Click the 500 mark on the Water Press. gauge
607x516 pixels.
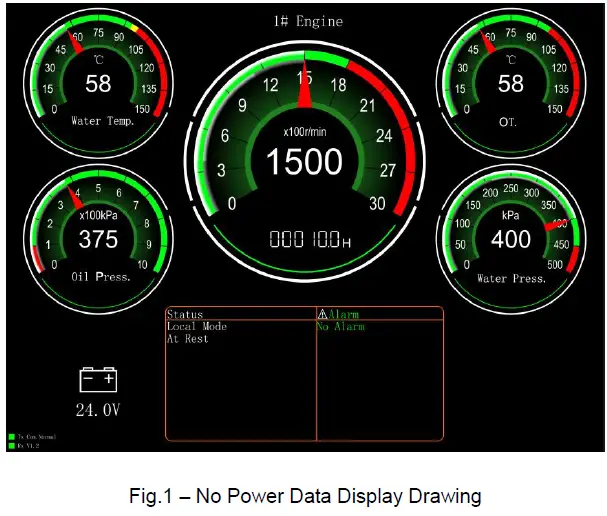pos(555,265)
